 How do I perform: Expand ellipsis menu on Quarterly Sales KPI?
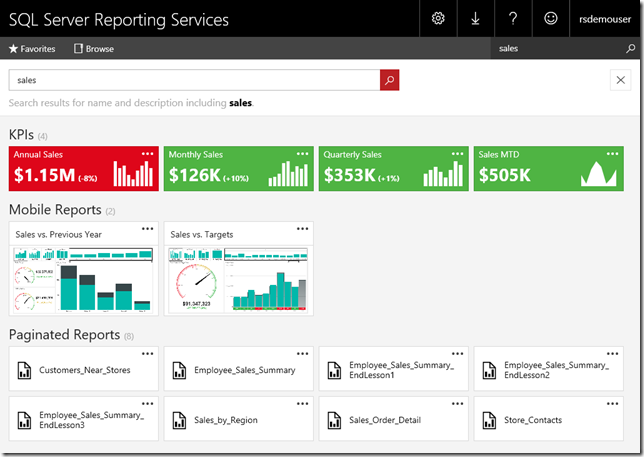click(x=458, y=153)
